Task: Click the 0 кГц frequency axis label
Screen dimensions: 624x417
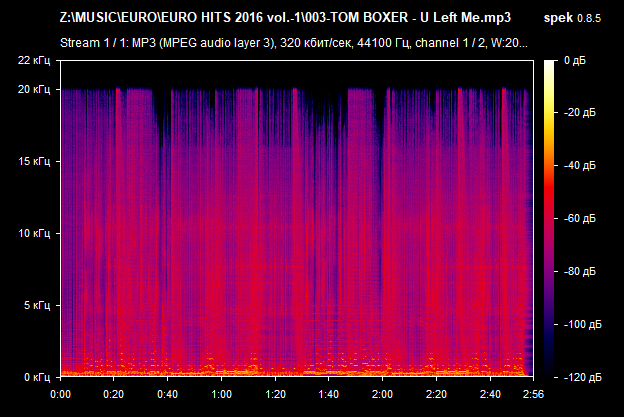Action: (37, 377)
